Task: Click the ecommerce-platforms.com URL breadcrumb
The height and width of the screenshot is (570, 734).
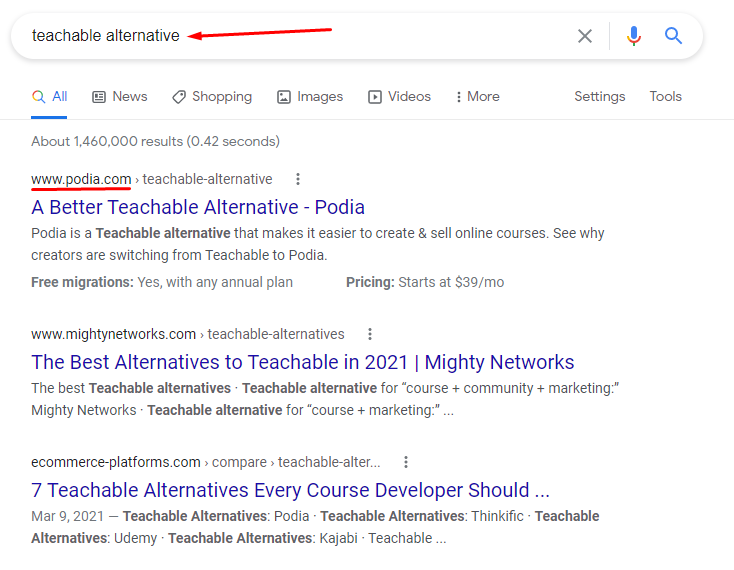Action: point(116,462)
